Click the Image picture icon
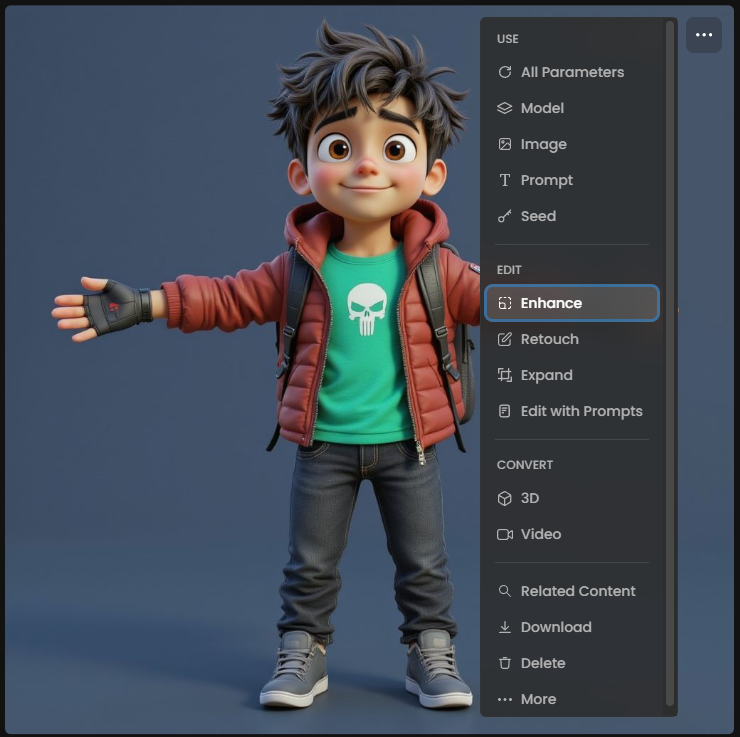740x737 pixels. pos(505,144)
